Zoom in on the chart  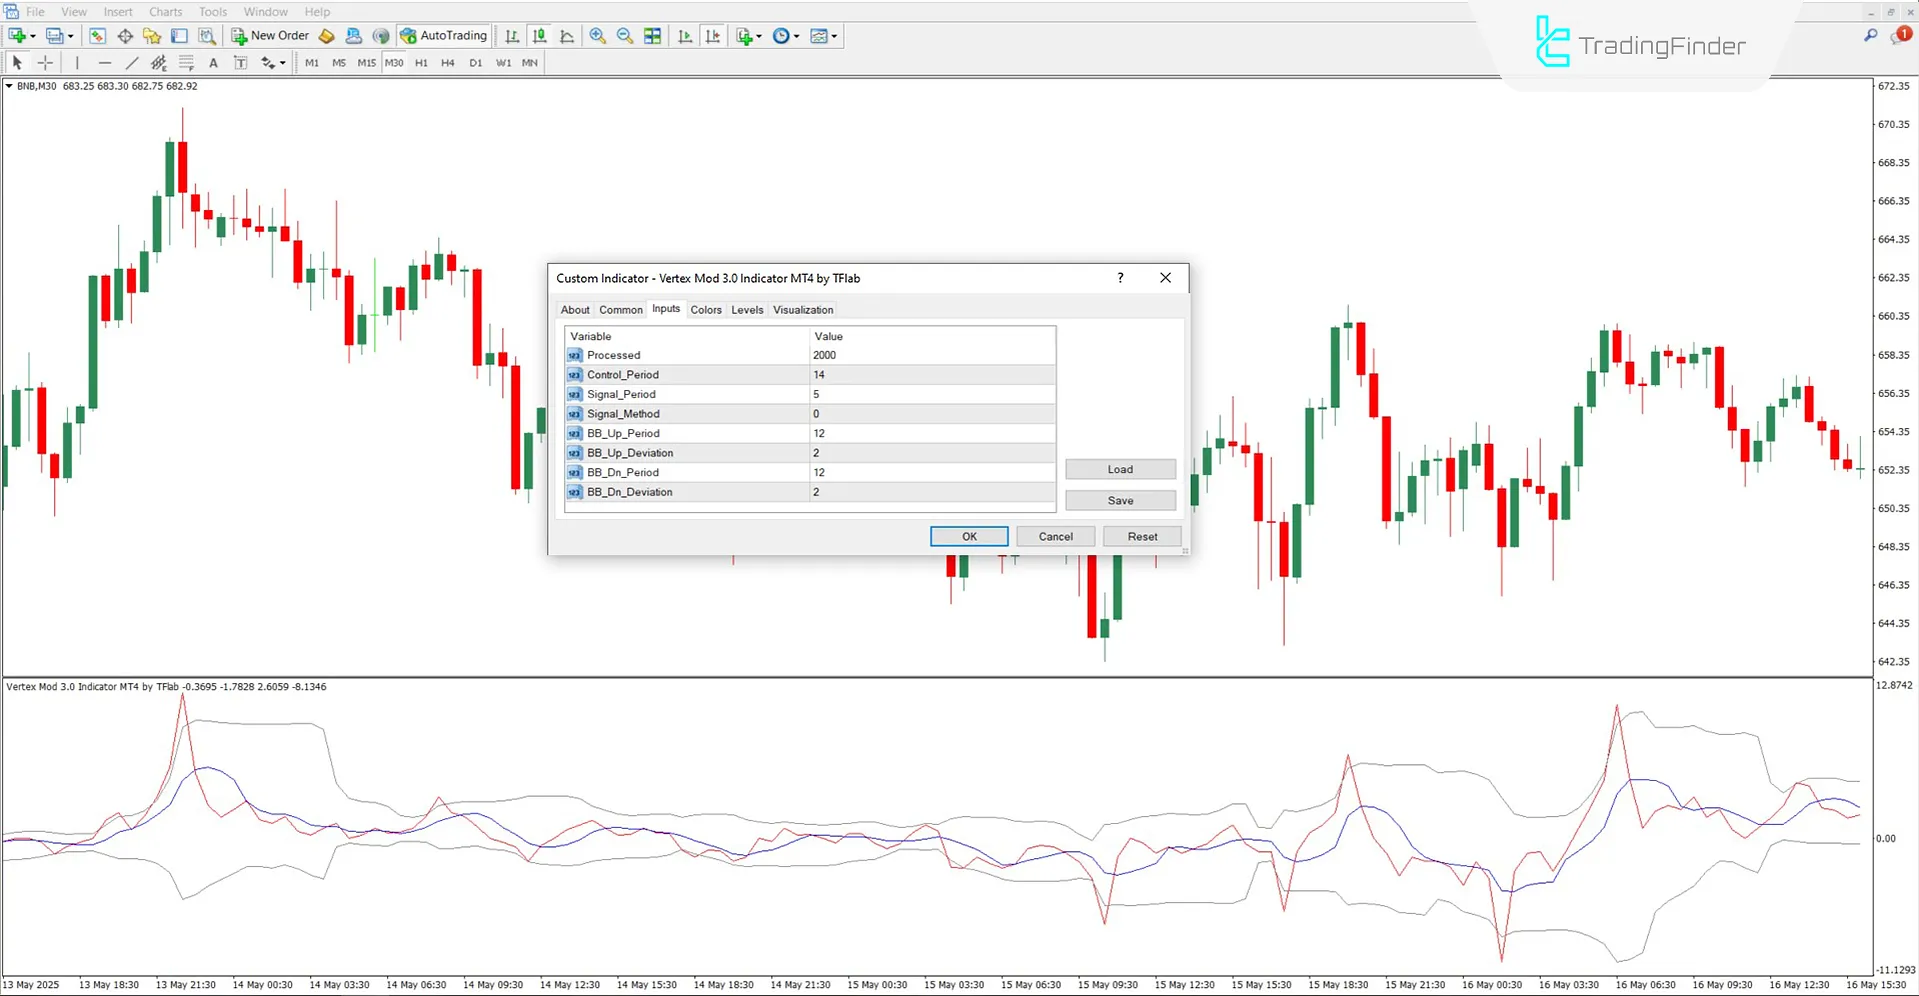tap(598, 35)
